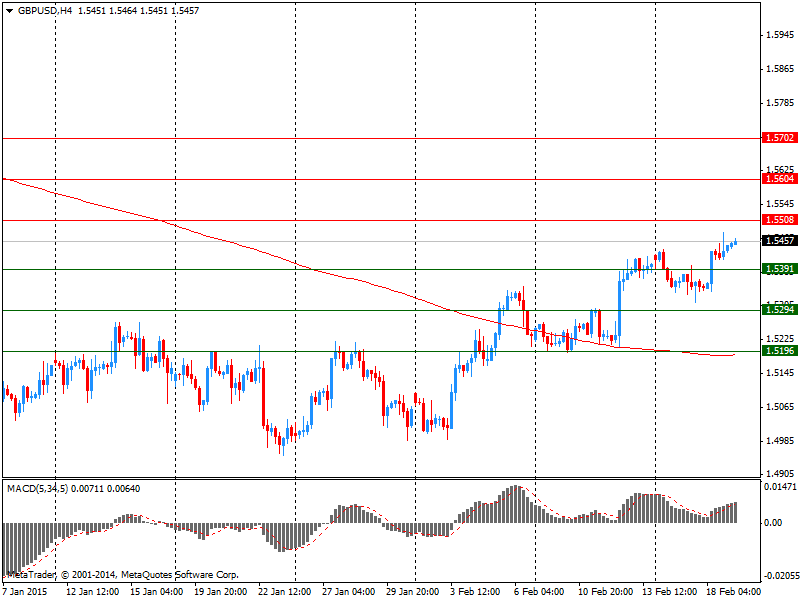Click the 15 Jan 04:00 time label
Image resolution: width=800 pixels, height=600 pixels.
click(x=157, y=592)
